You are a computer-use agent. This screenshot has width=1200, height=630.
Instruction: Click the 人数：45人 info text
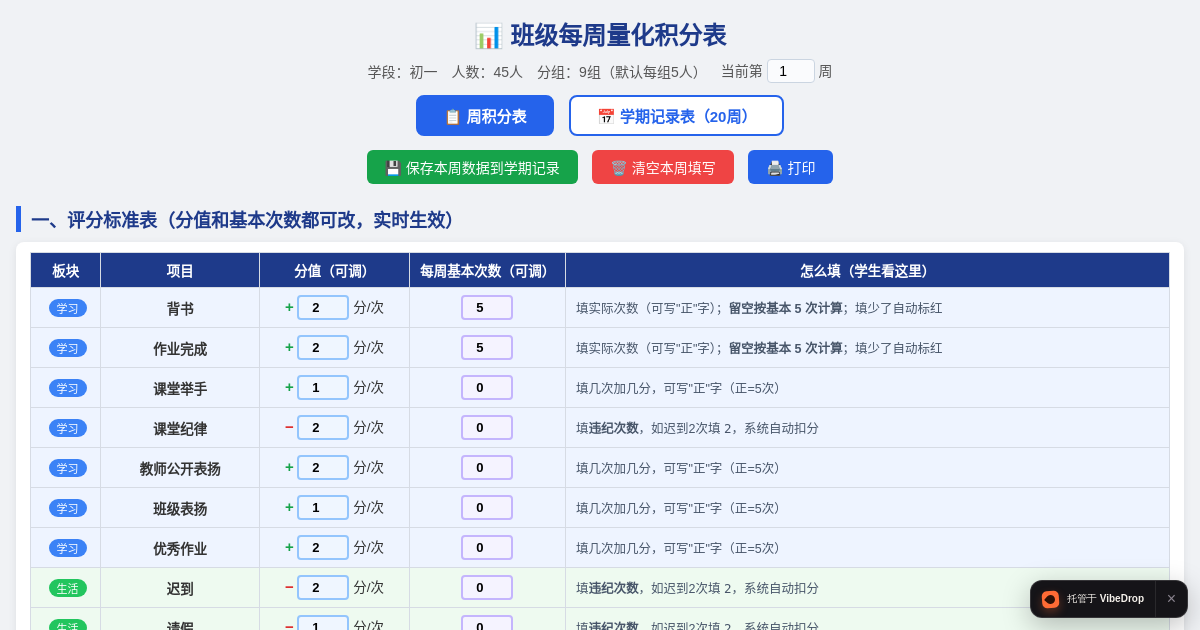point(487,72)
